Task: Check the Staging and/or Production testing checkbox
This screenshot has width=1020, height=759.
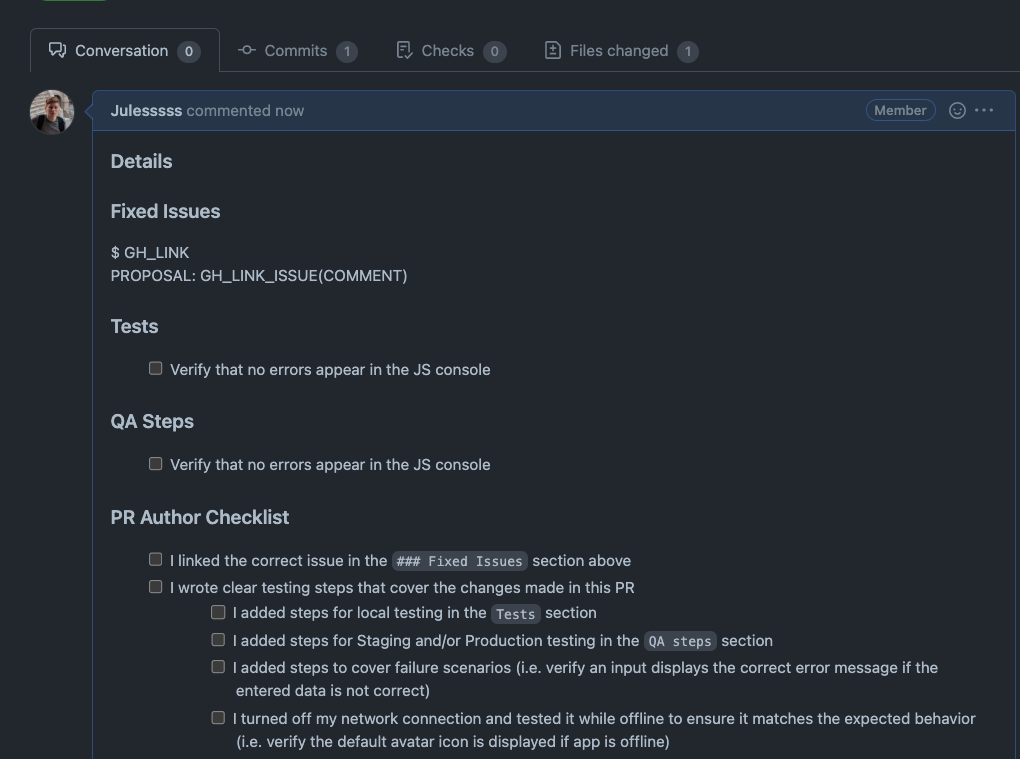Action: click(219, 640)
